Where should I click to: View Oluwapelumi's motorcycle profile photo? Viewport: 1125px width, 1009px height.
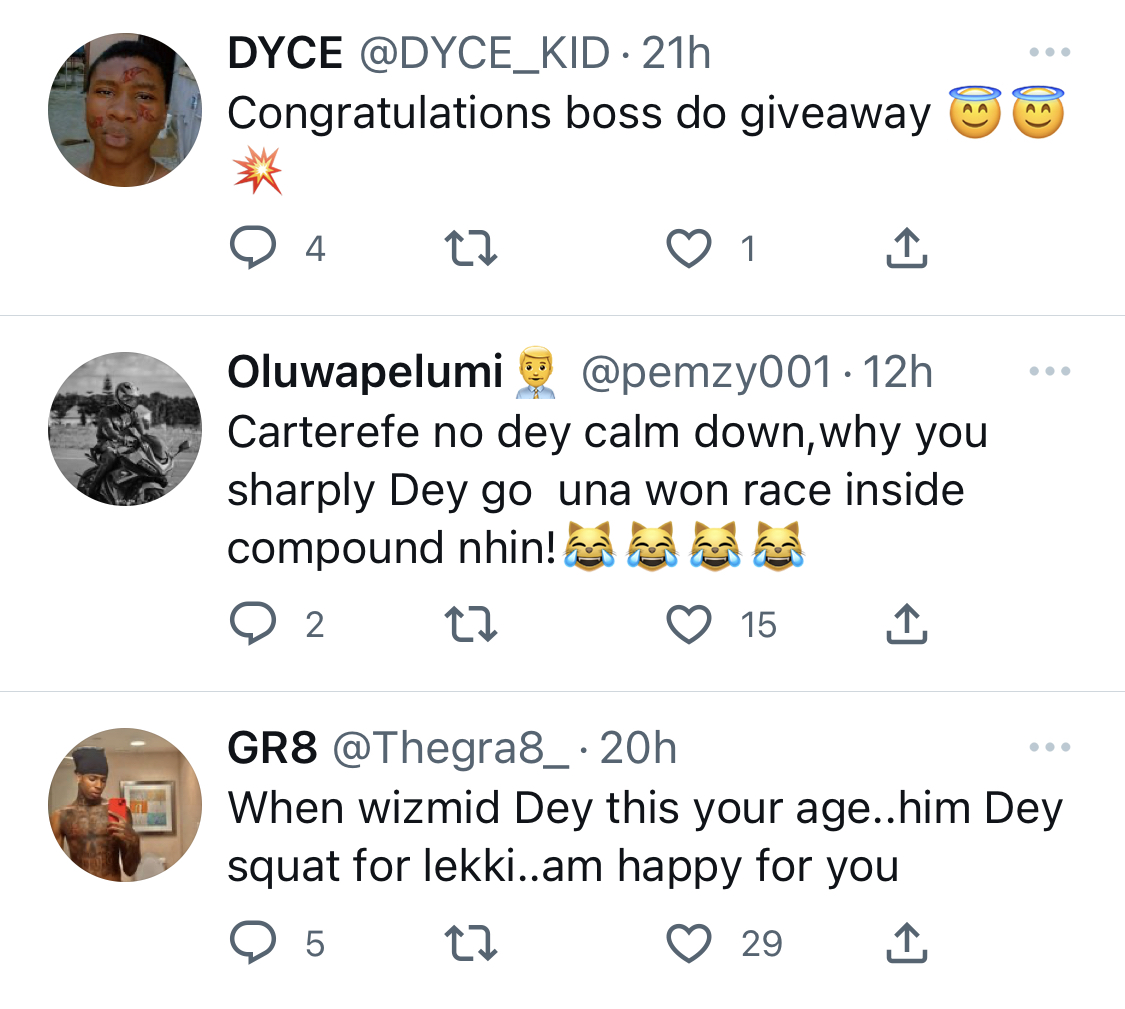pyautogui.click(x=125, y=428)
